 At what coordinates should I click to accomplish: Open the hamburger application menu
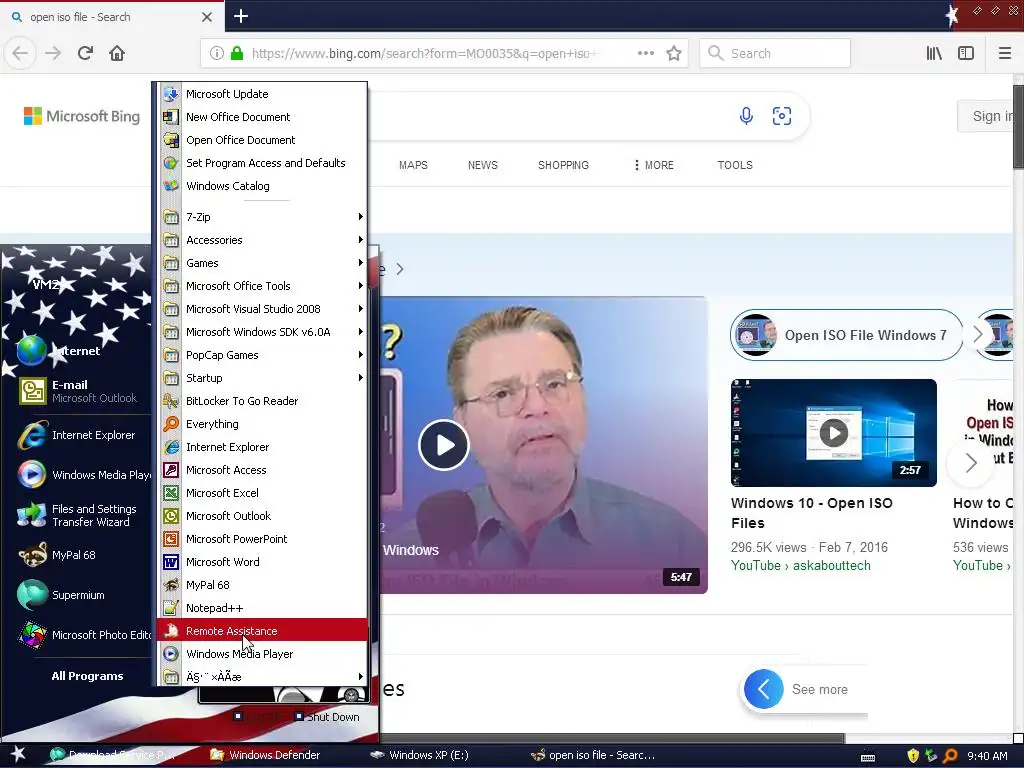pos(1004,54)
